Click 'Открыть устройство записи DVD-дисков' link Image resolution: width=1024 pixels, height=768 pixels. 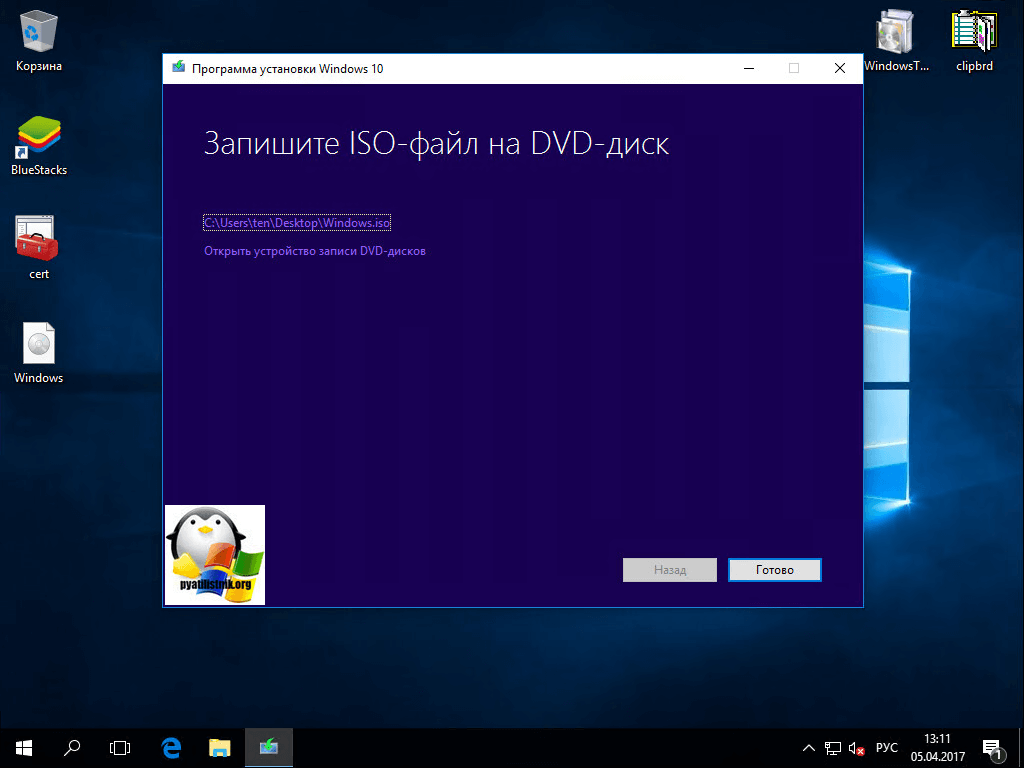[x=315, y=251]
